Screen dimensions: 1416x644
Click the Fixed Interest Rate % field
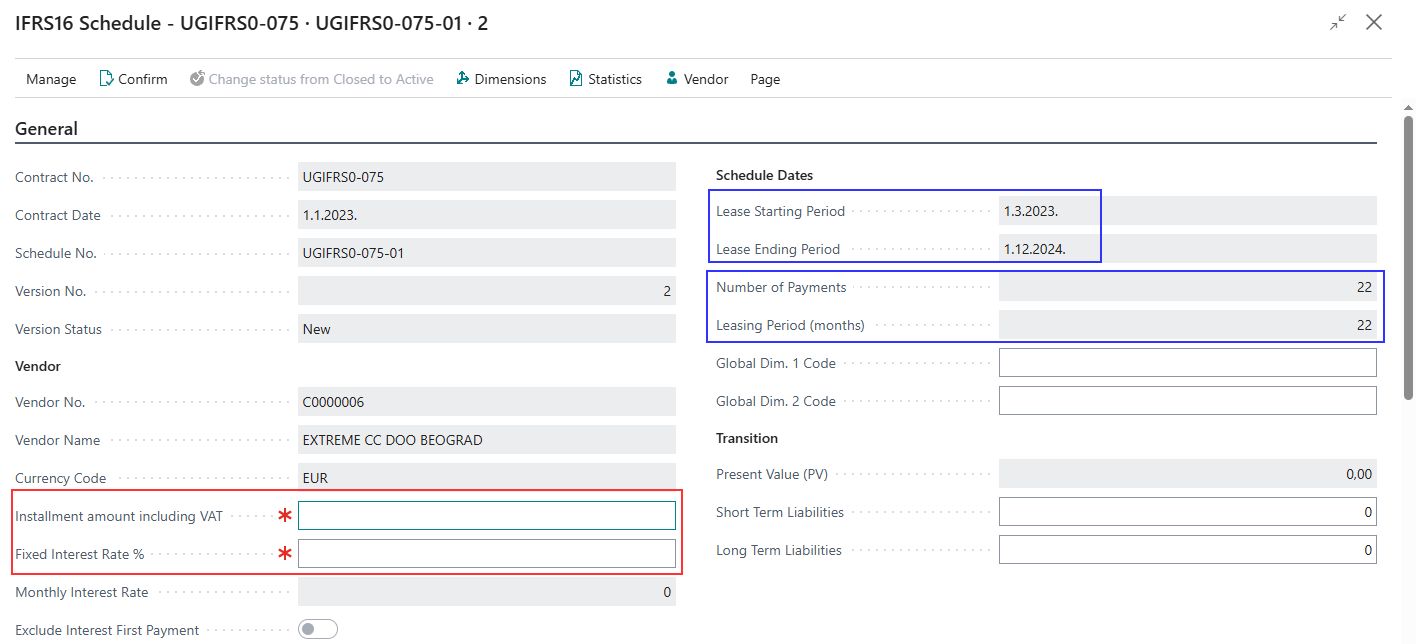[487, 554]
